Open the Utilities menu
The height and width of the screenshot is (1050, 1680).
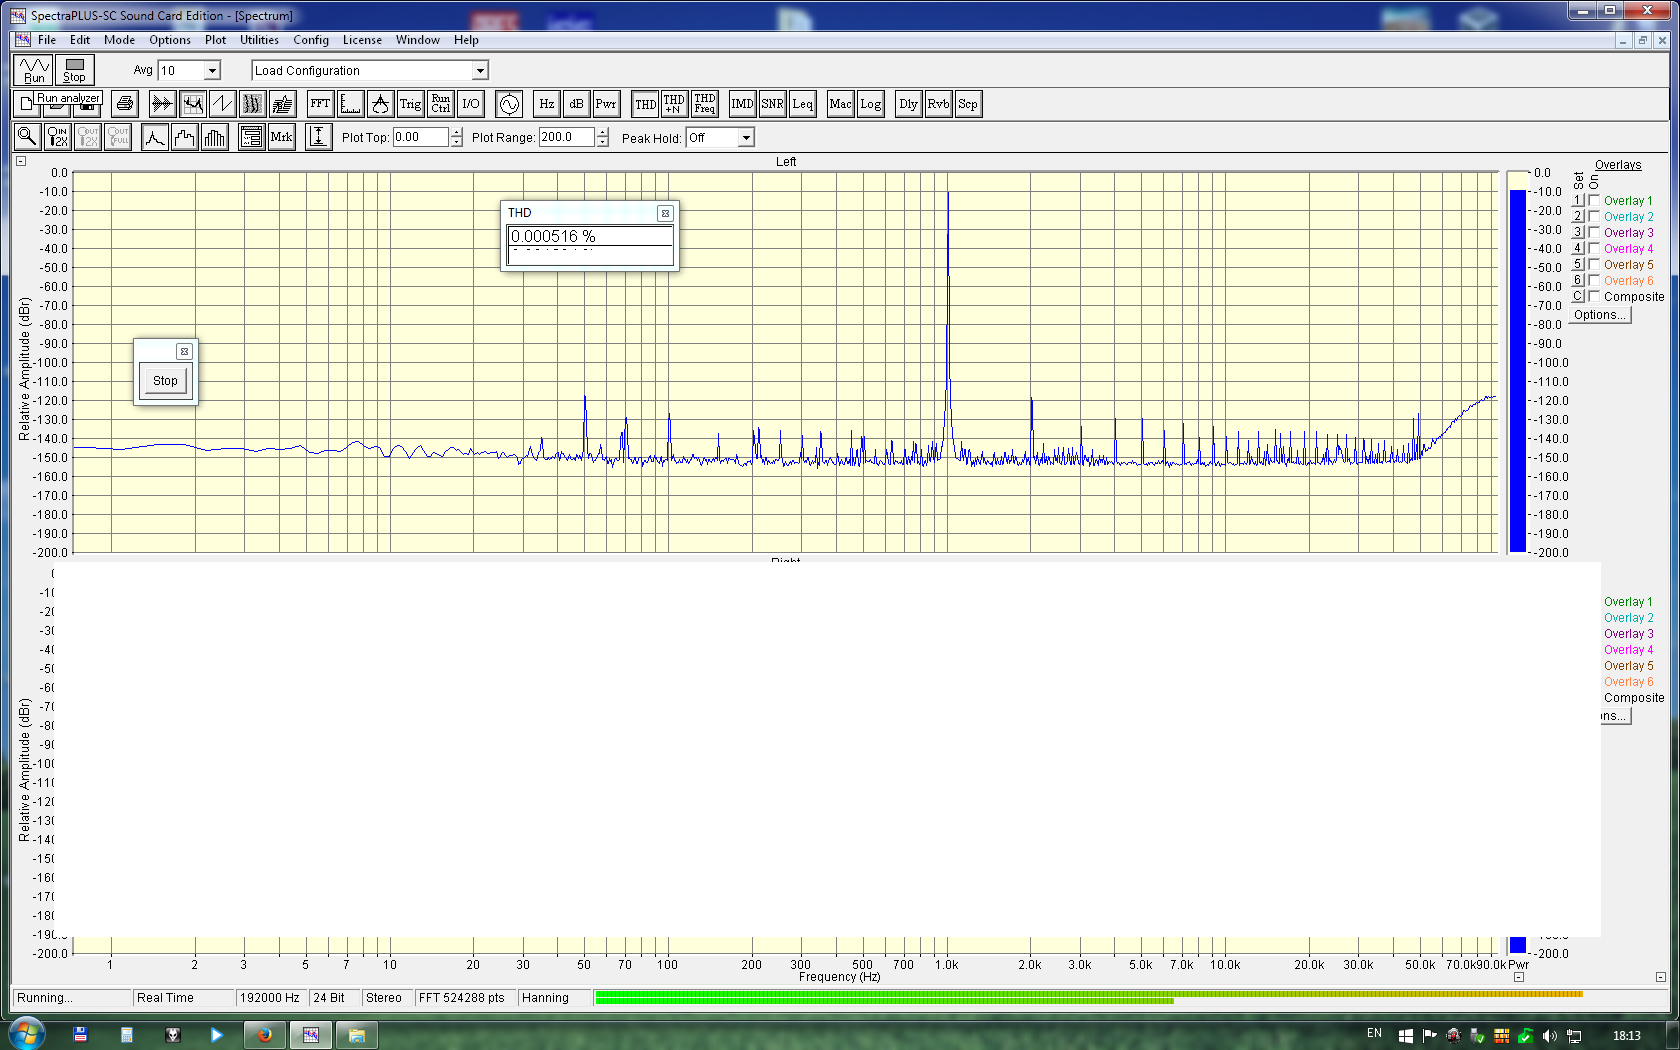[259, 40]
